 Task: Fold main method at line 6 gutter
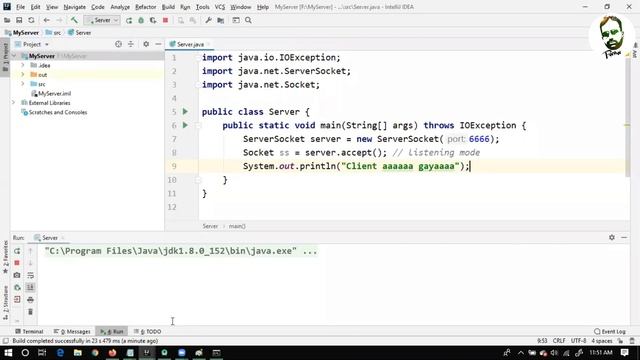click(x=198, y=125)
